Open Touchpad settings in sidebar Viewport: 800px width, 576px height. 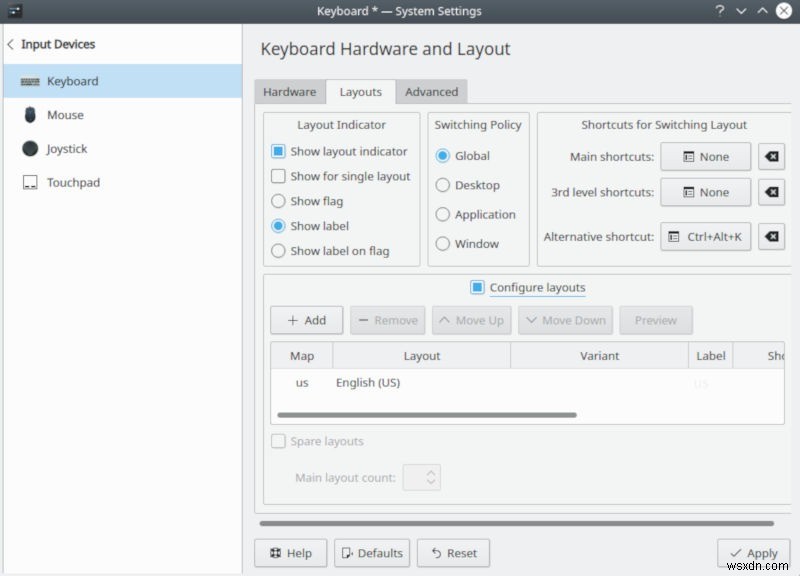click(122, 183)
